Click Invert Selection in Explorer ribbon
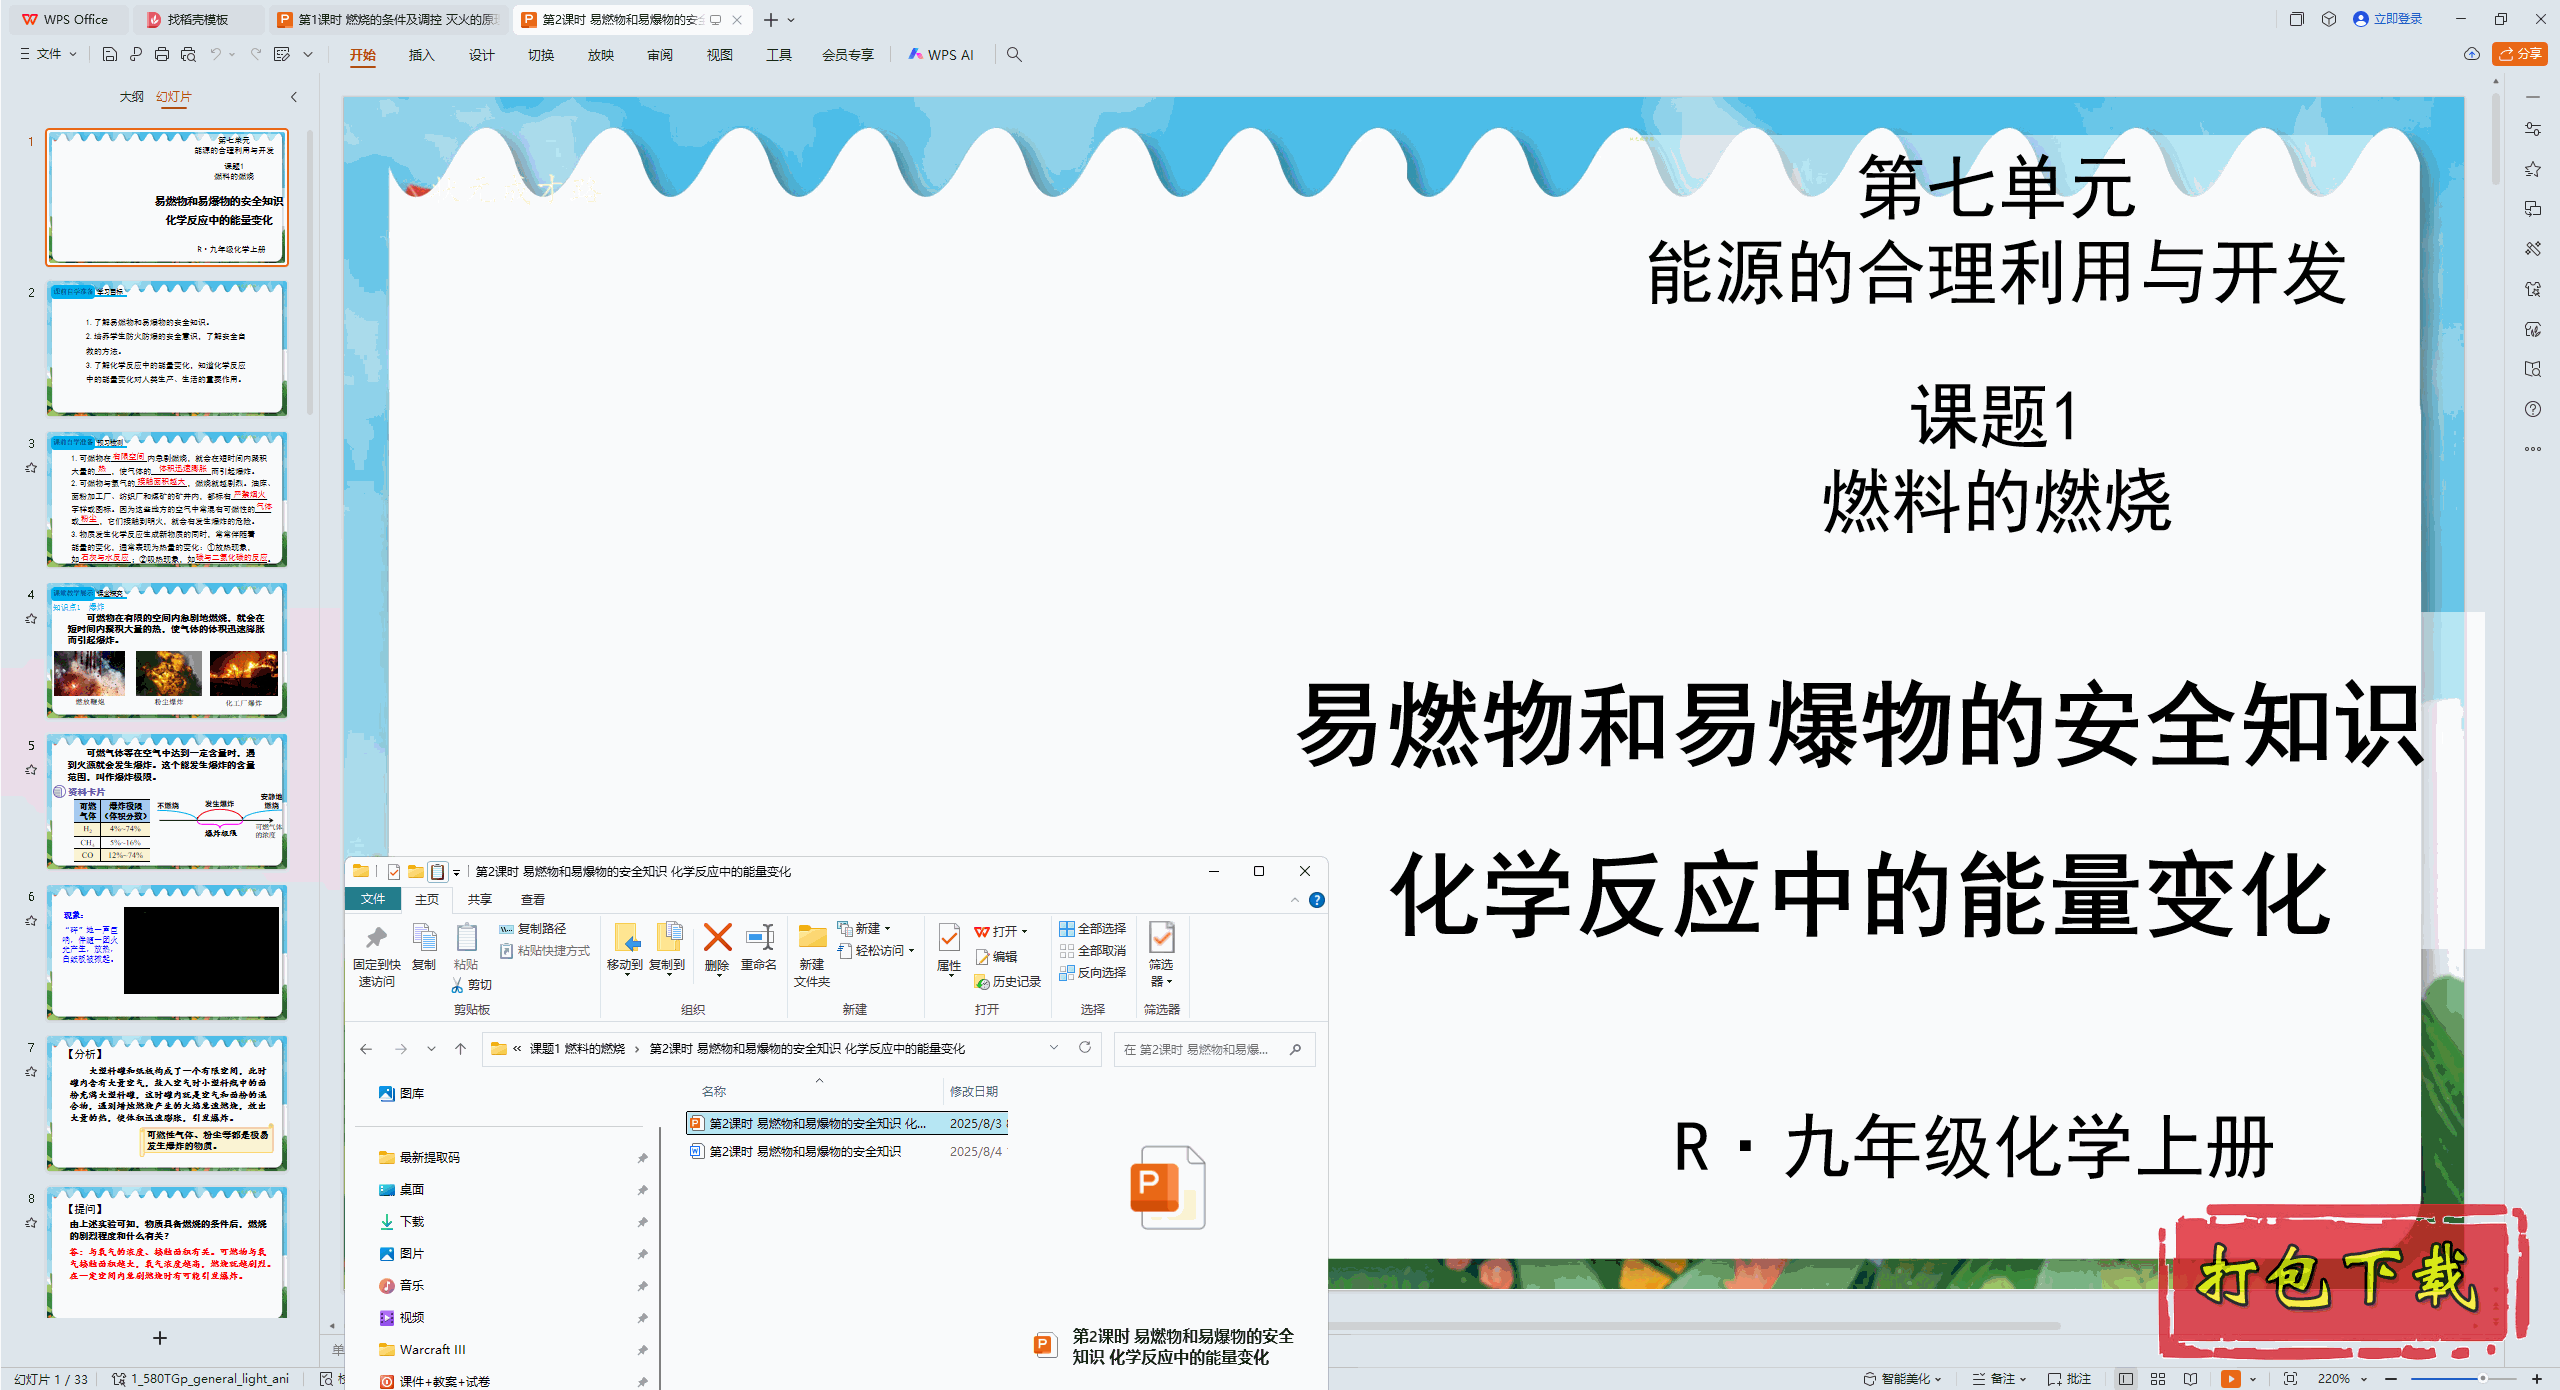Screen dimensions: 2560x1390 (1093, 972)
